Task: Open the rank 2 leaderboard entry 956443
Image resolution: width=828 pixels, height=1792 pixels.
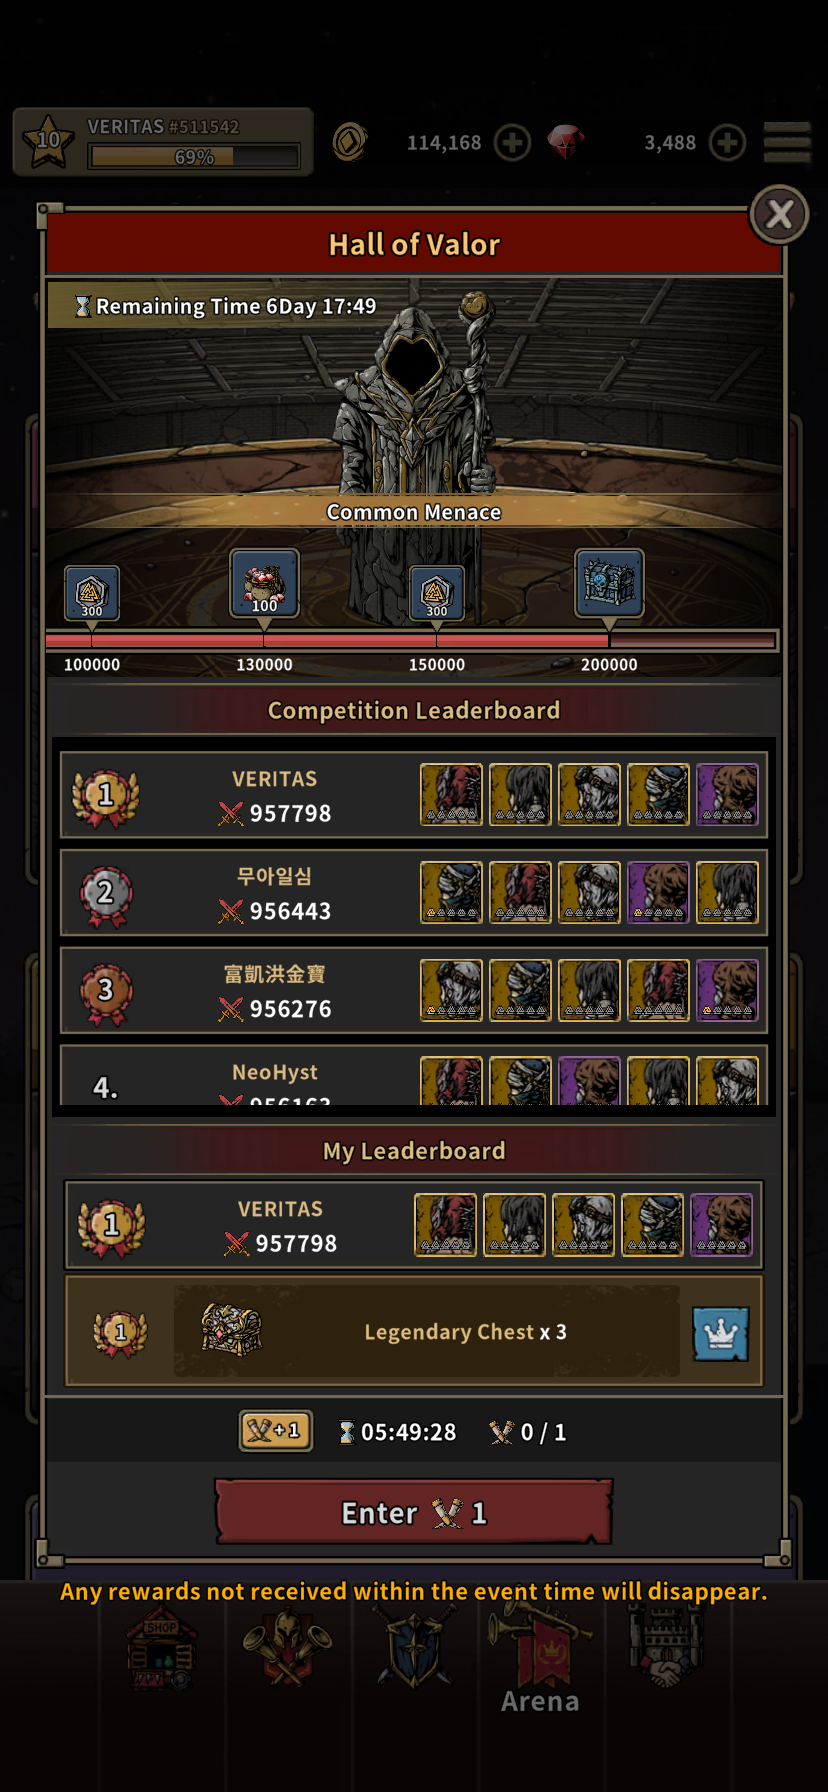Action: 413,893
